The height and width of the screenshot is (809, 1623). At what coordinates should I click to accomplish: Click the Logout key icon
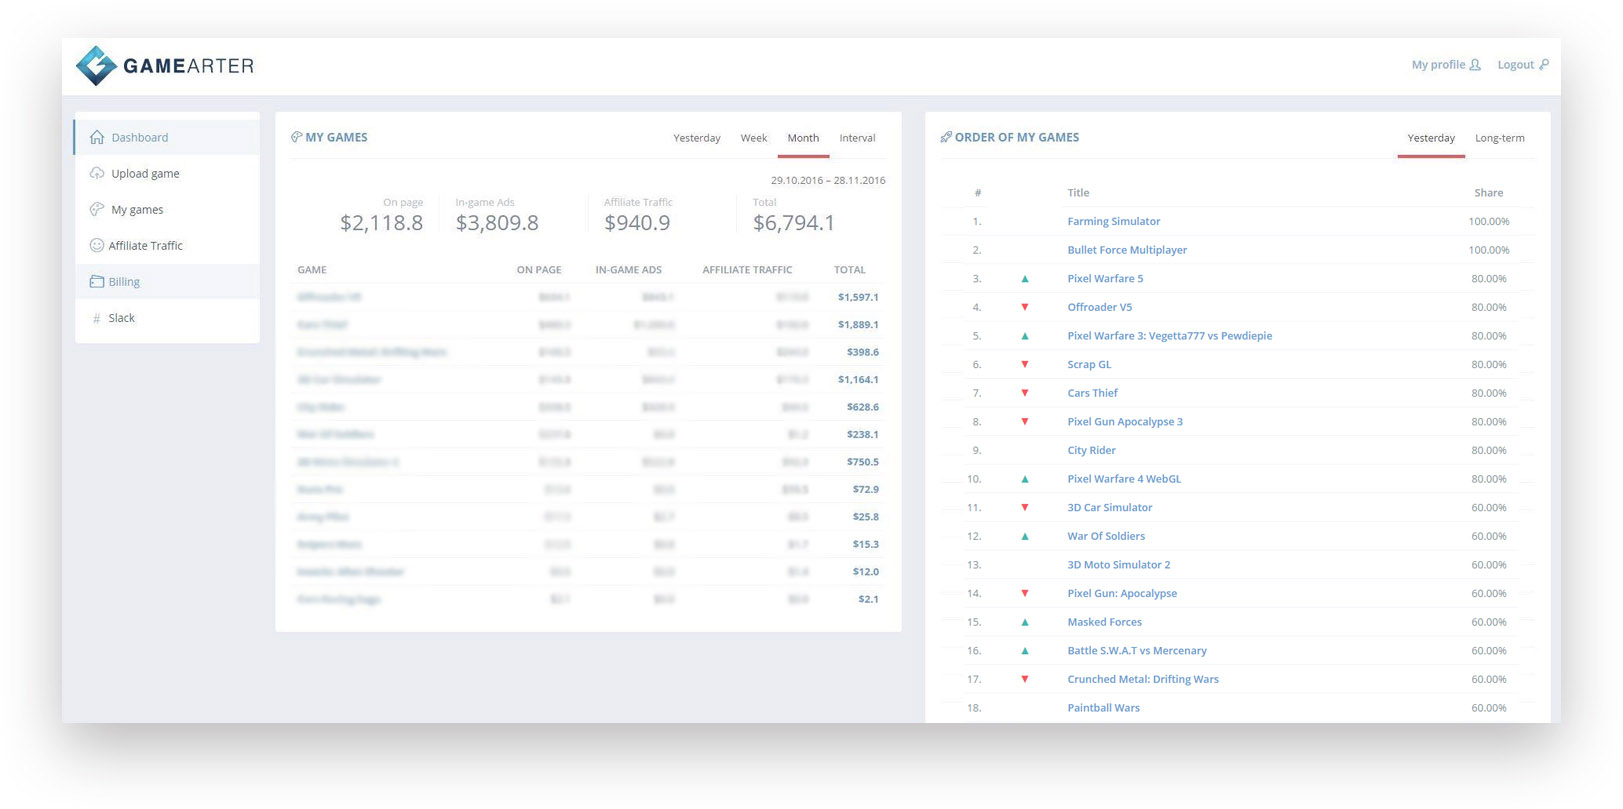pyautogui.click(x=1544, y=65)
